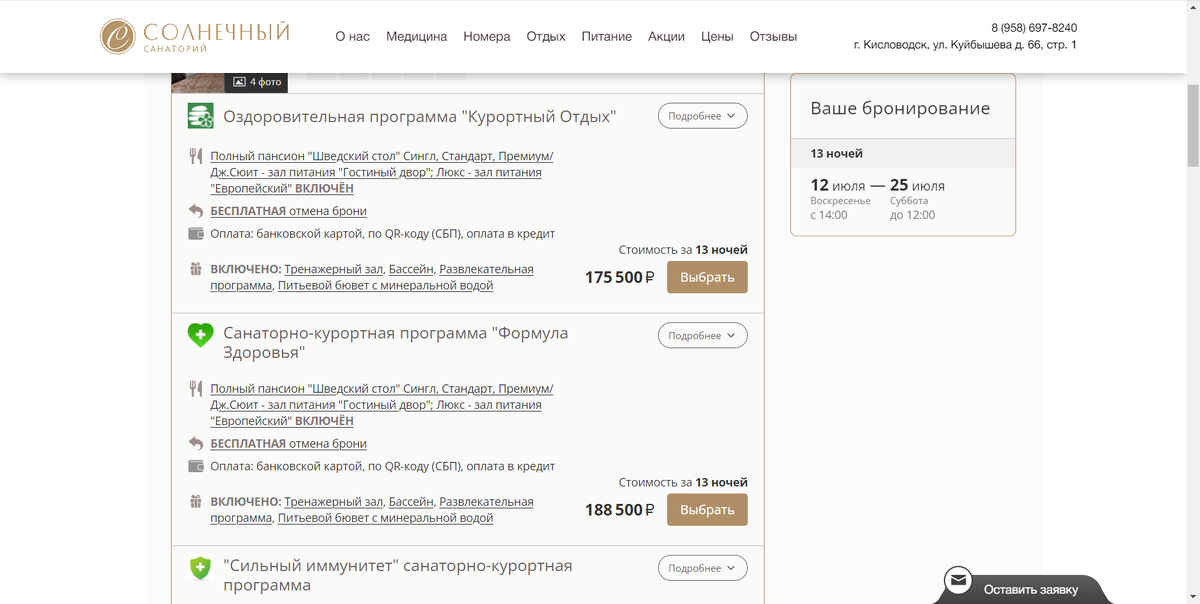Open the "Акции" menu item
The height and width of the screenshot is (604, 1200).
(666, 37)
